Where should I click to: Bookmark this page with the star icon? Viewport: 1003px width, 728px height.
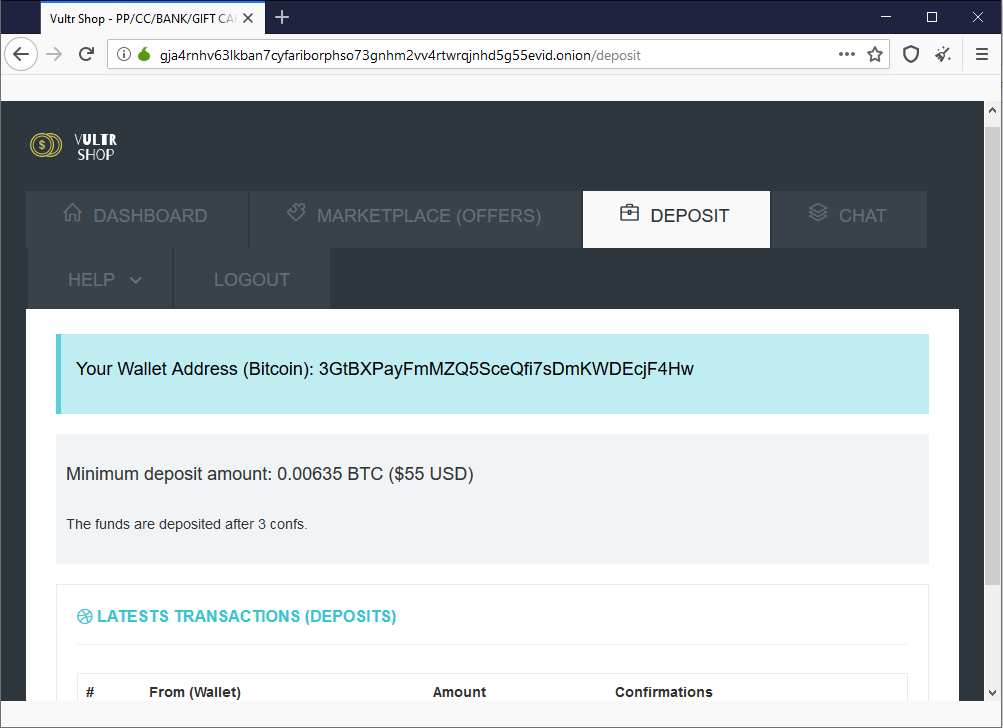[875, 55]
